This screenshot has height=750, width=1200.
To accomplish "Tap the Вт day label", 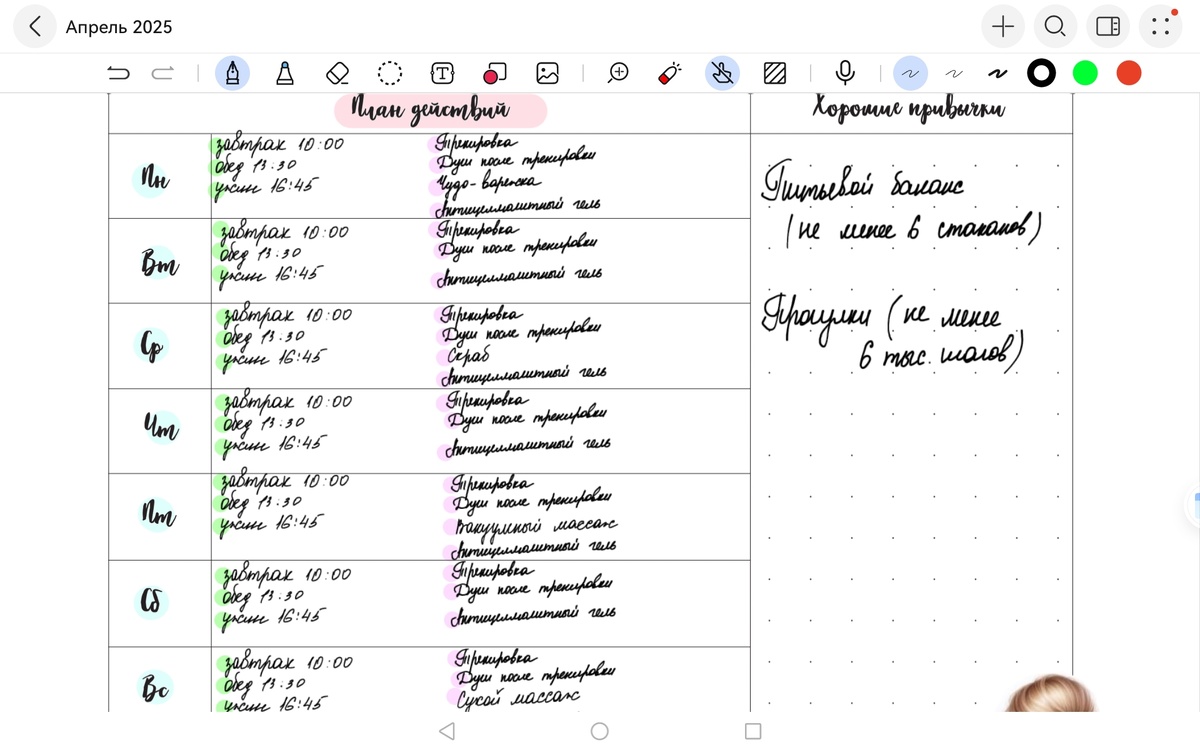I will (x=159, y=264).
